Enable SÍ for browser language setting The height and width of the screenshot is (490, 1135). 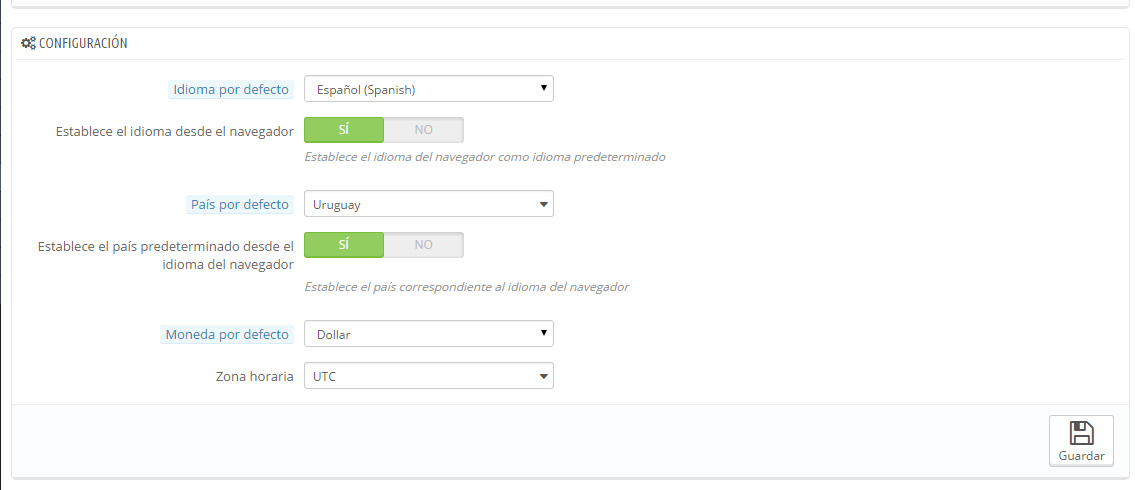pyautogui.click(x=344, y=130)
